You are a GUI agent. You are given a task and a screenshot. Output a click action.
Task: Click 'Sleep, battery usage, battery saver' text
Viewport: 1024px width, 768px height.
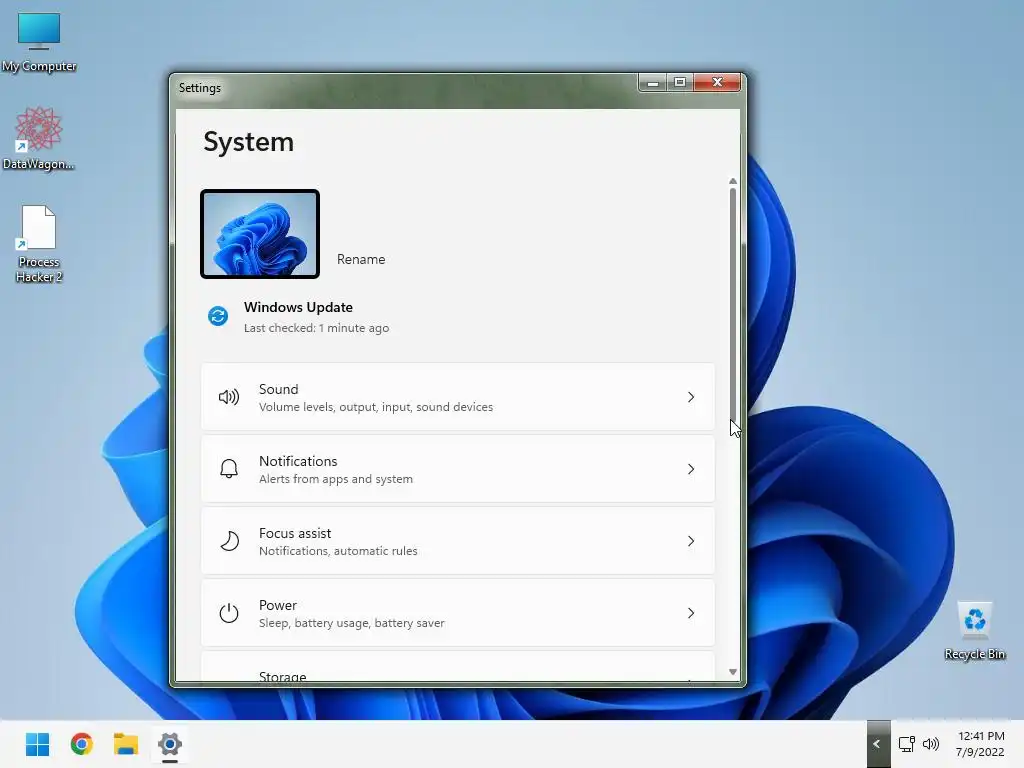352,623
